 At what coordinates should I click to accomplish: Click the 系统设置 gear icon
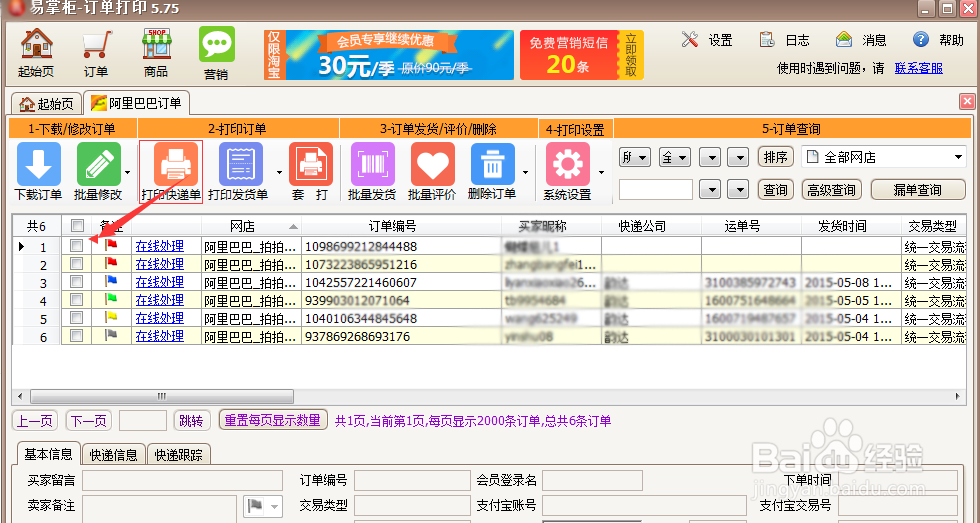(x=568, y=164)
